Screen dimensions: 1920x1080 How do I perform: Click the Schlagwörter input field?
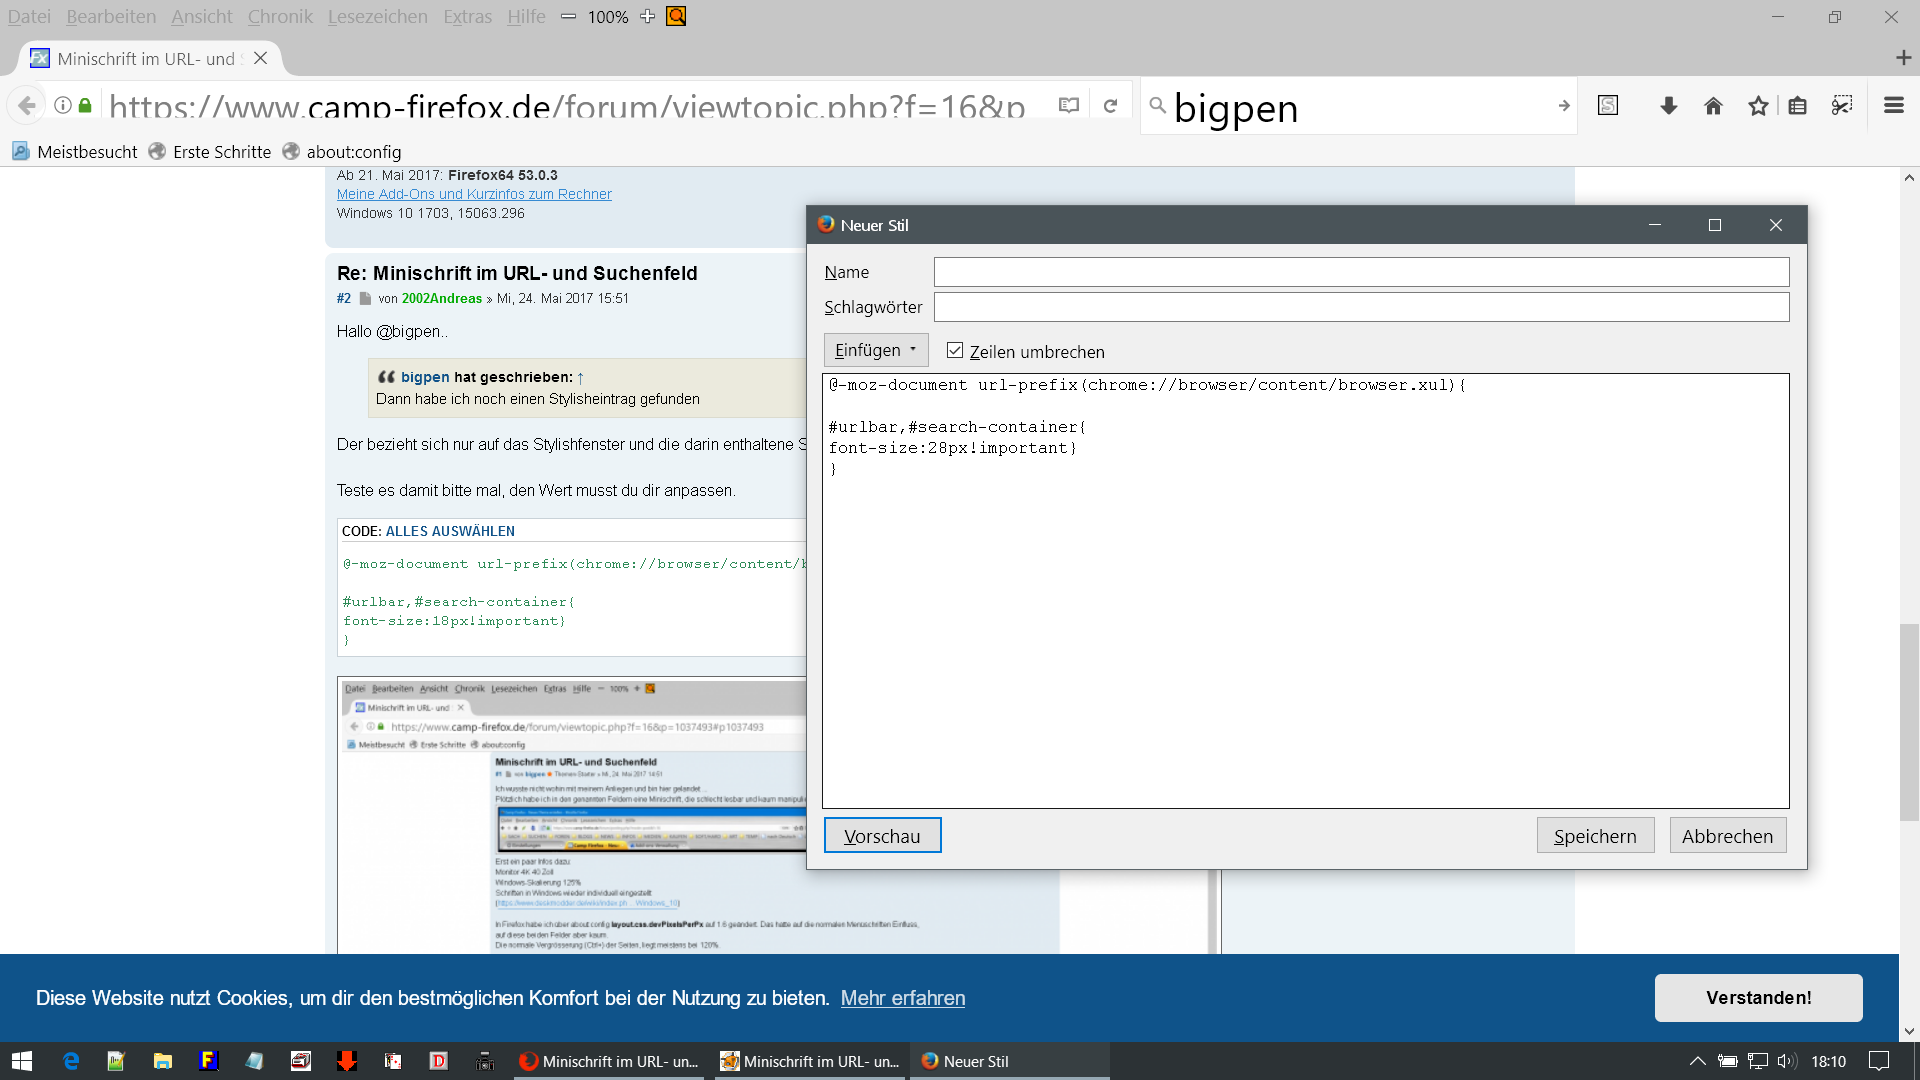[1361, 307]
